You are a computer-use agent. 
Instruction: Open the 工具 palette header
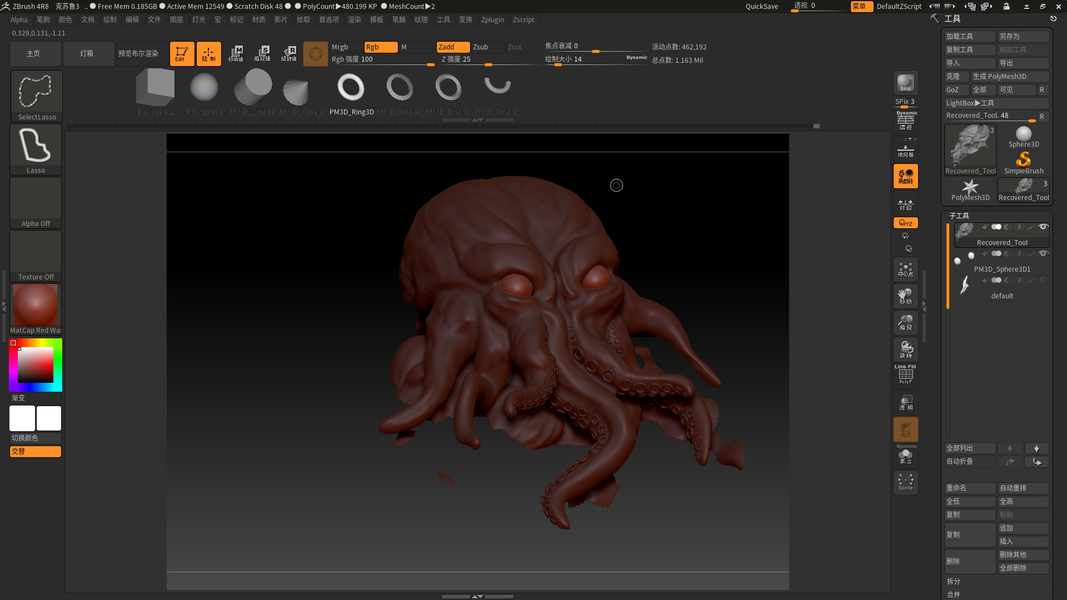[x=952, y=19]
